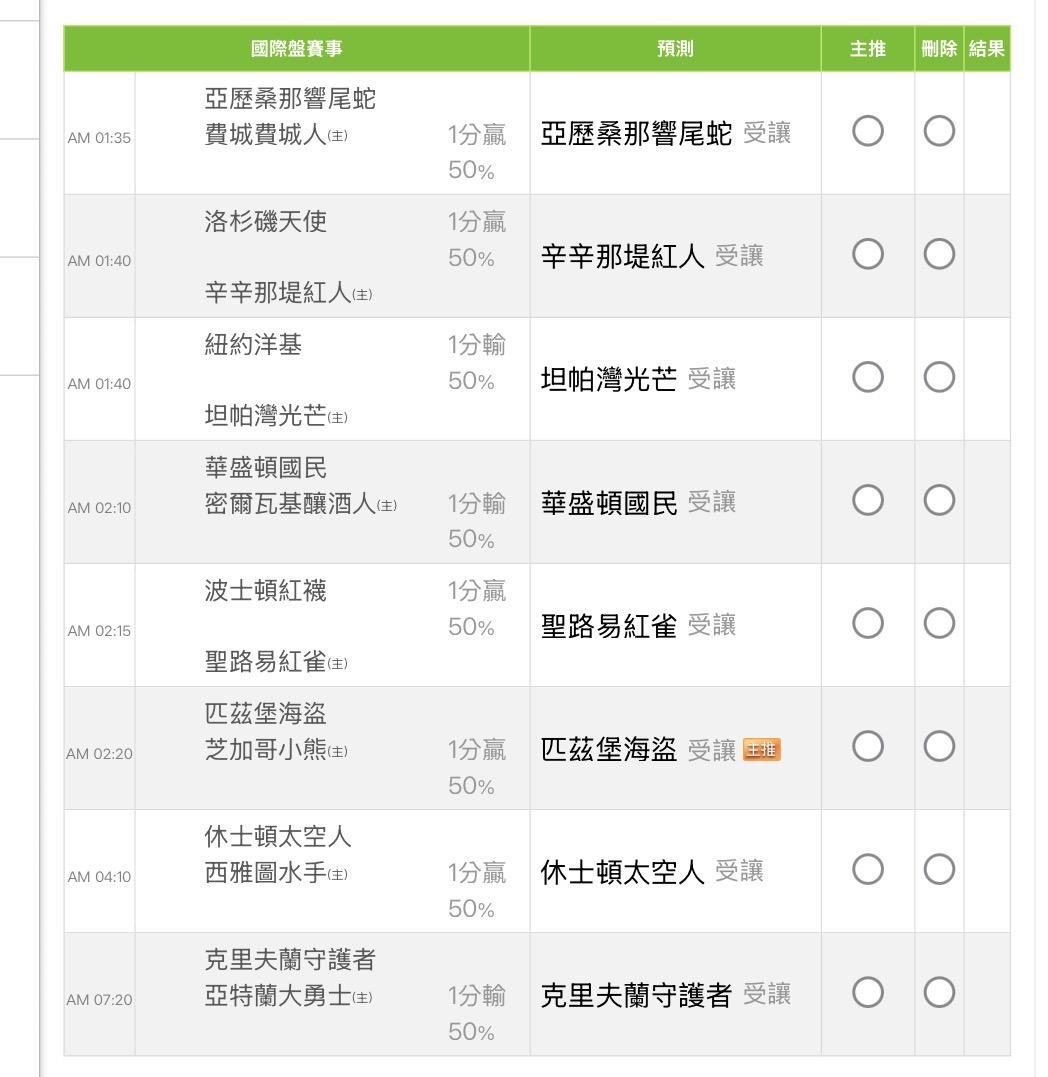Select 刪除 radio for 匹茲堡海盜 prediction
Screen dimensions: 1048x1077
(939, 748)
